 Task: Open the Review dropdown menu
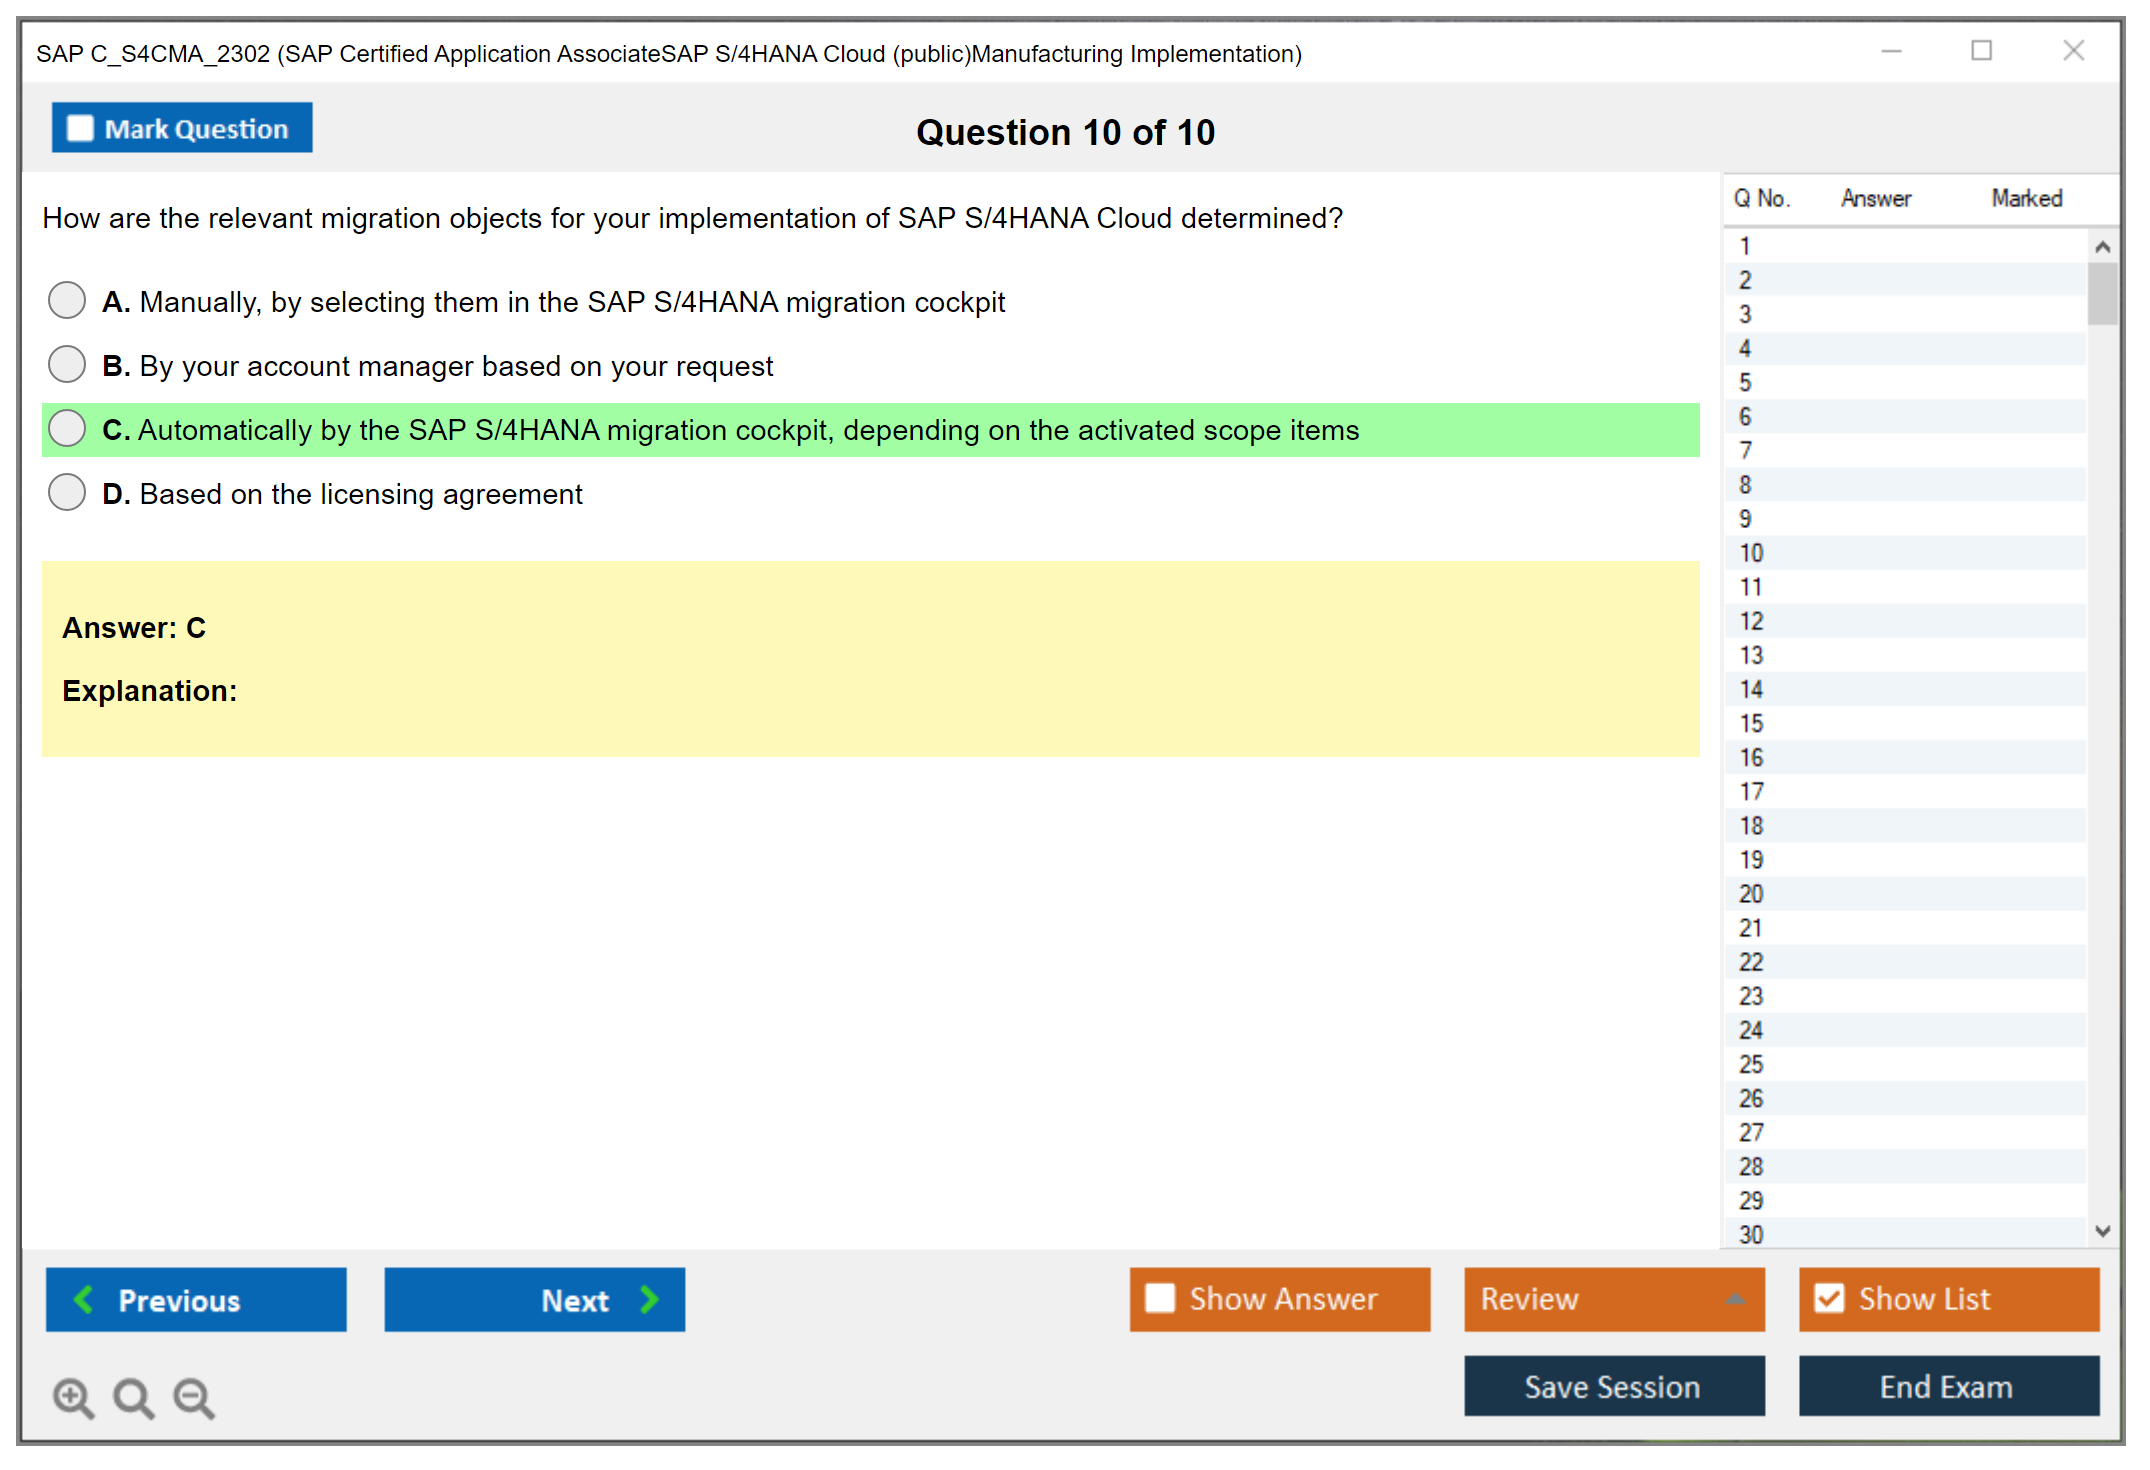(1735, 1299)
